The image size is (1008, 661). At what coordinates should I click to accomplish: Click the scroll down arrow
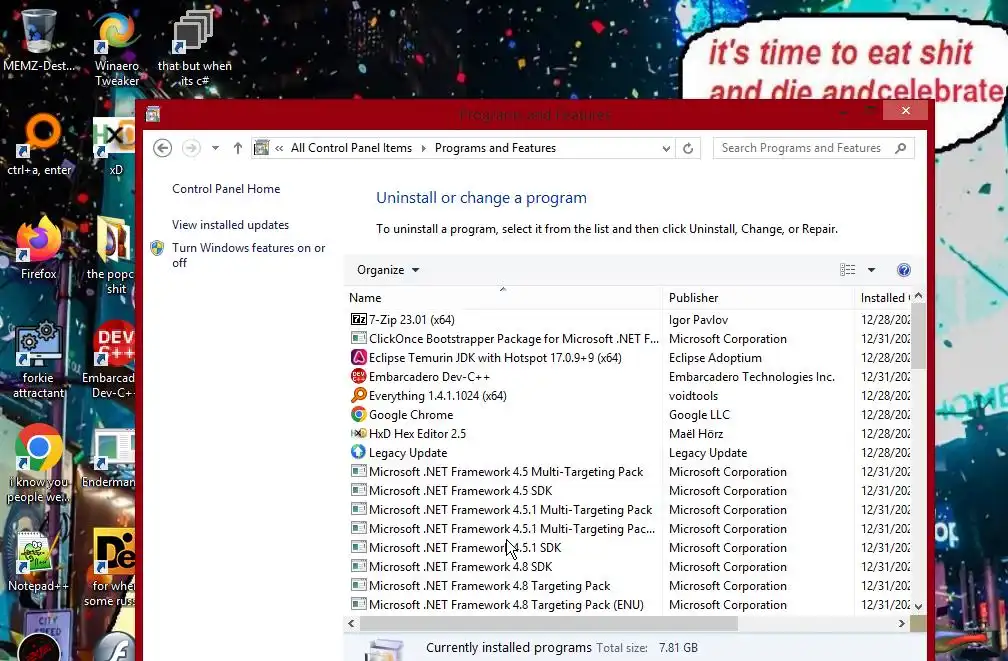click(918, 606)
